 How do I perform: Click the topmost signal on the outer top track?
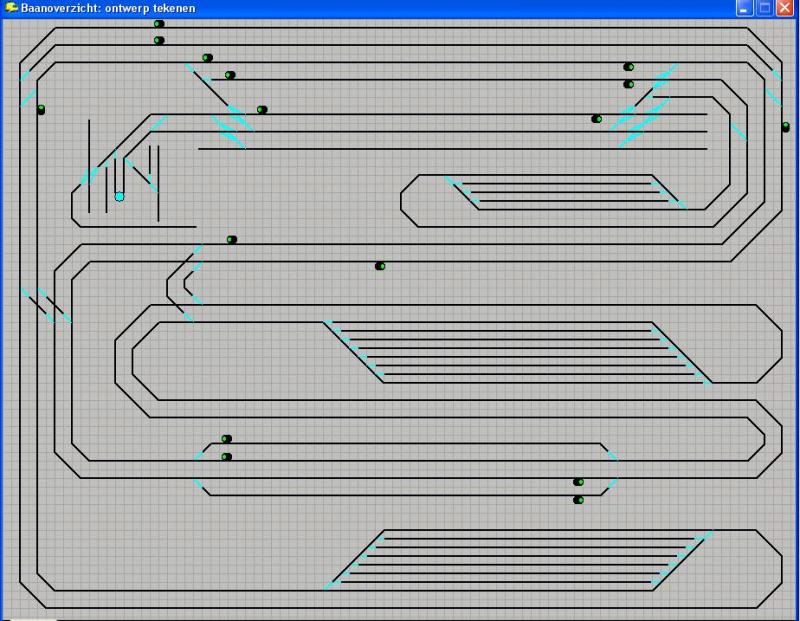click(x=159, y=23)
